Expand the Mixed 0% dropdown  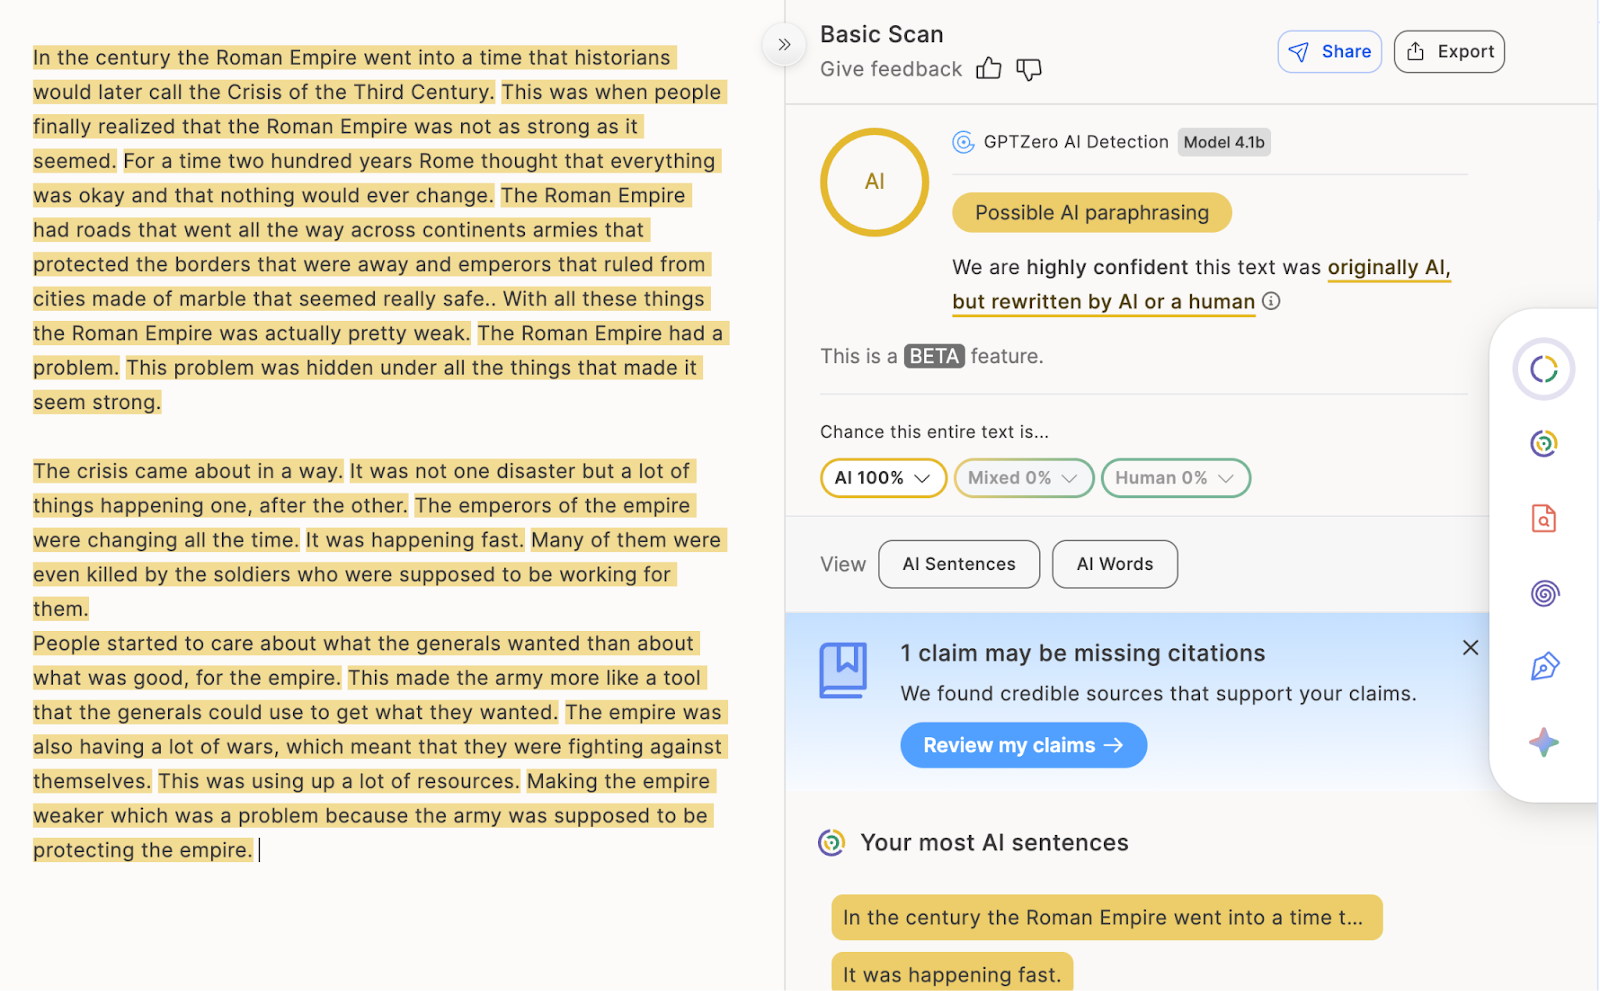pos(1024,478)
